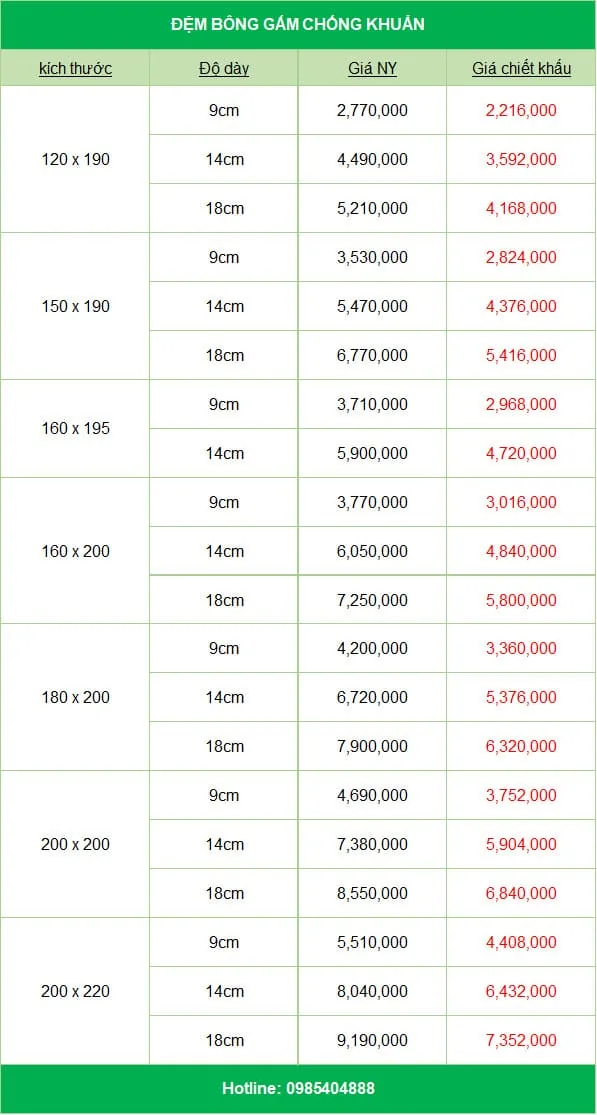
Task: Click the Giá chiết khấu column header
Action: tap(522, 69)
